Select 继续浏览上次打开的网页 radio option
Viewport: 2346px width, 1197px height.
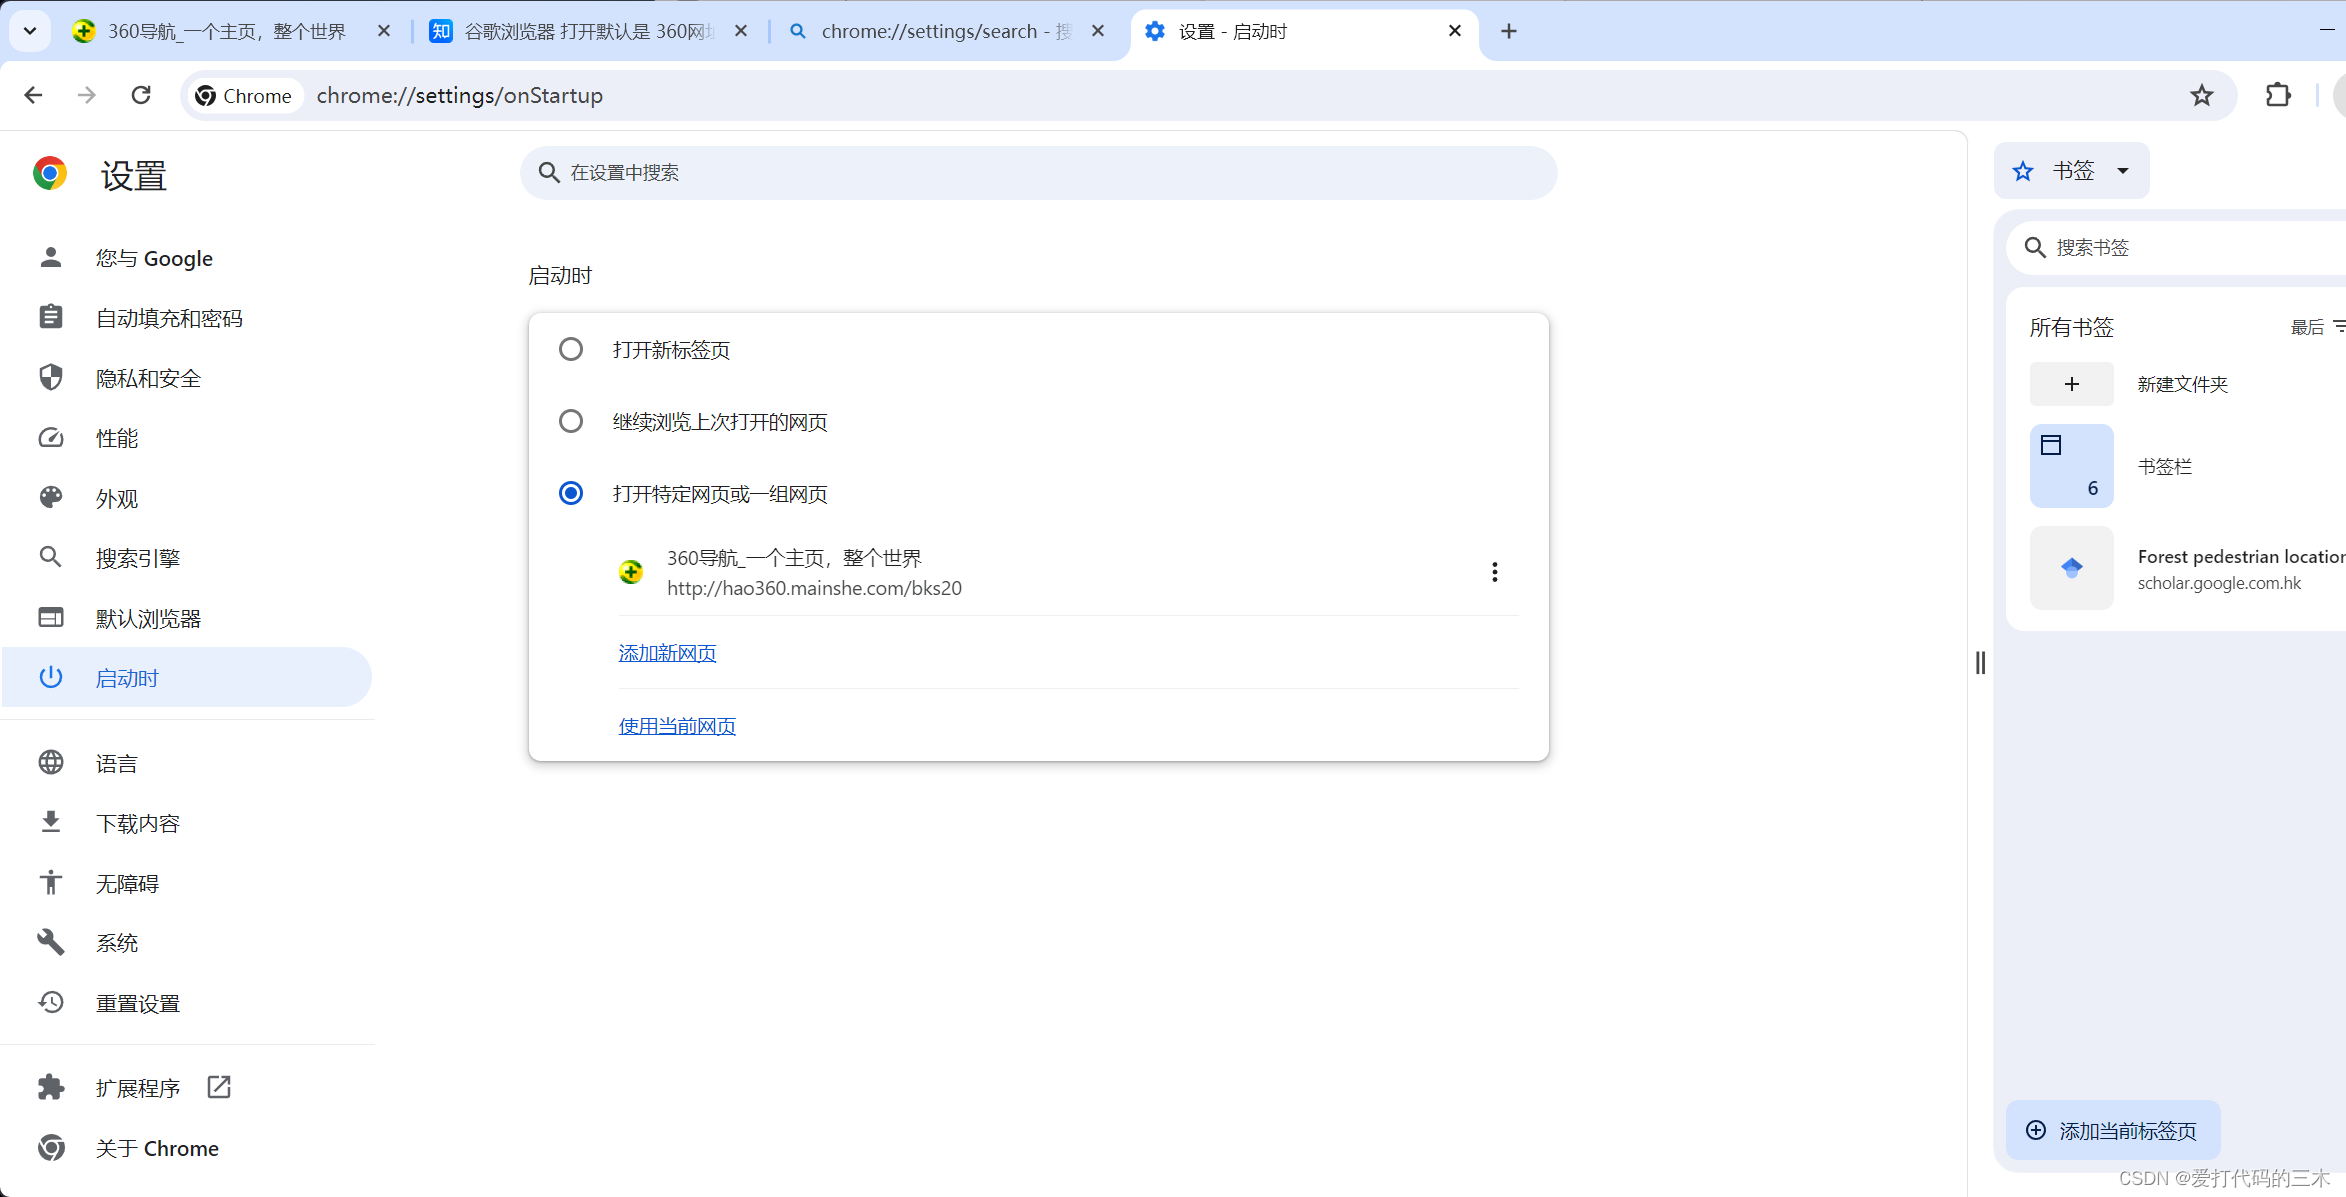point(571,421)
